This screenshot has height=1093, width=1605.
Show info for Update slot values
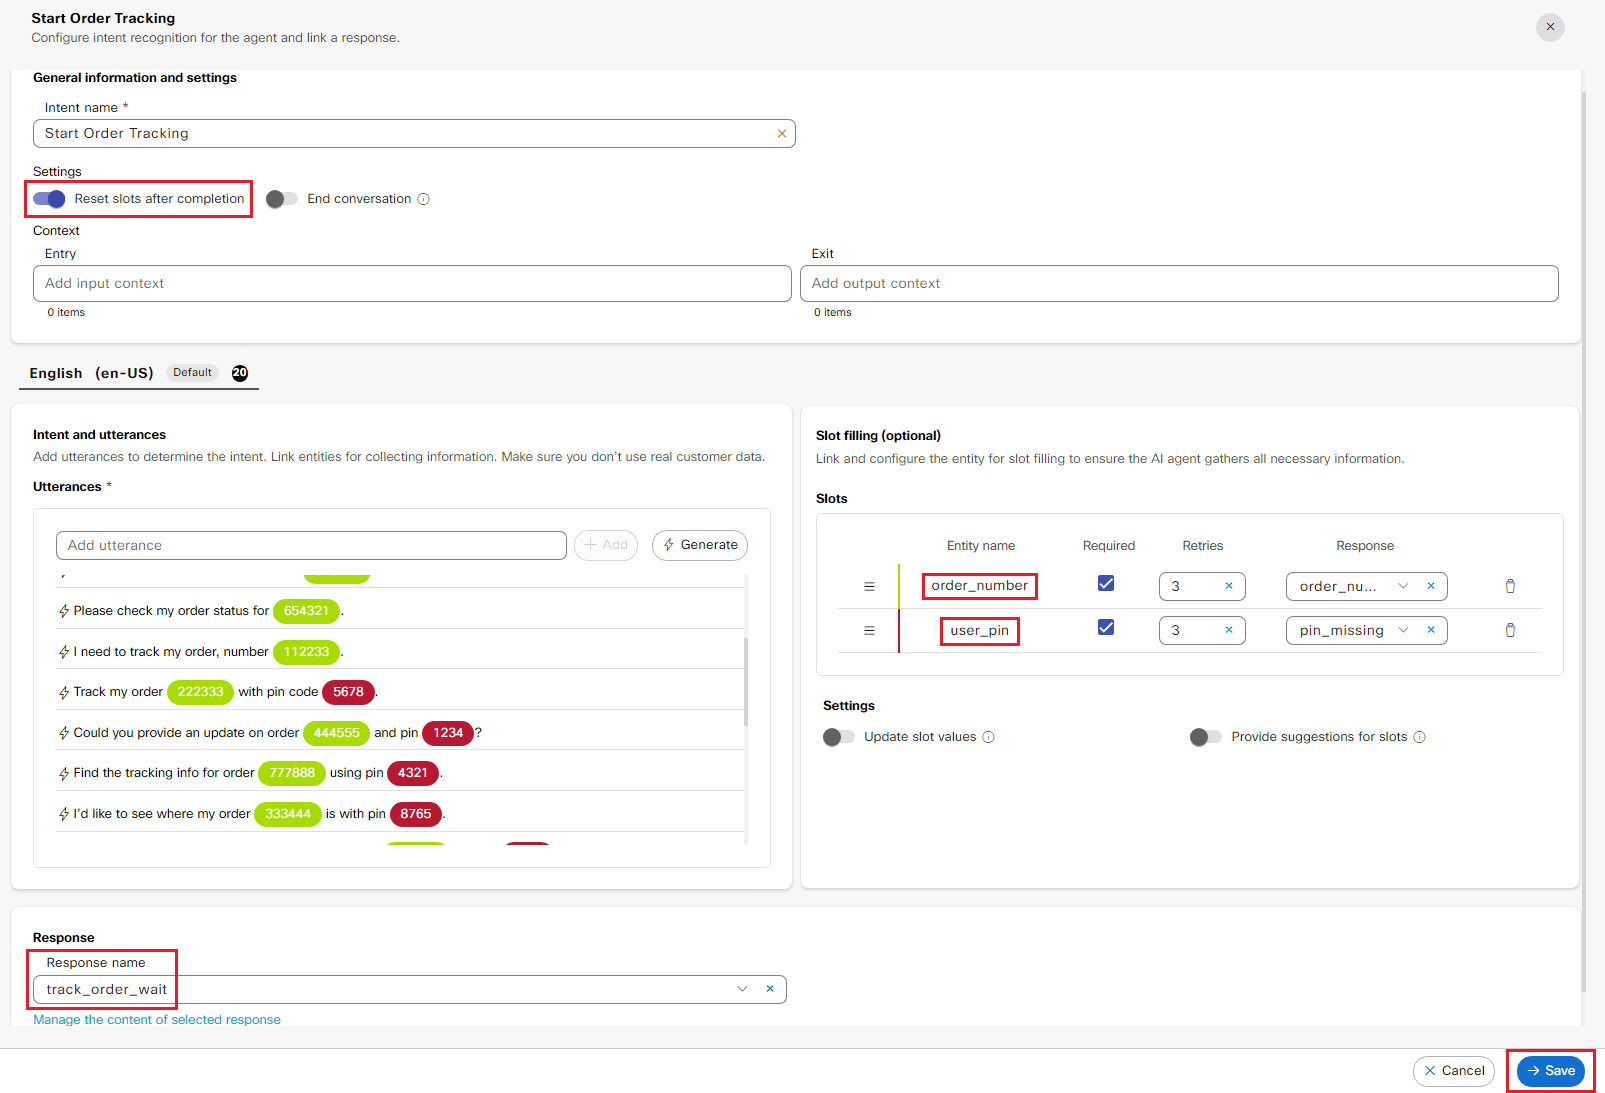pyautogui.click(x=988, y=737)
